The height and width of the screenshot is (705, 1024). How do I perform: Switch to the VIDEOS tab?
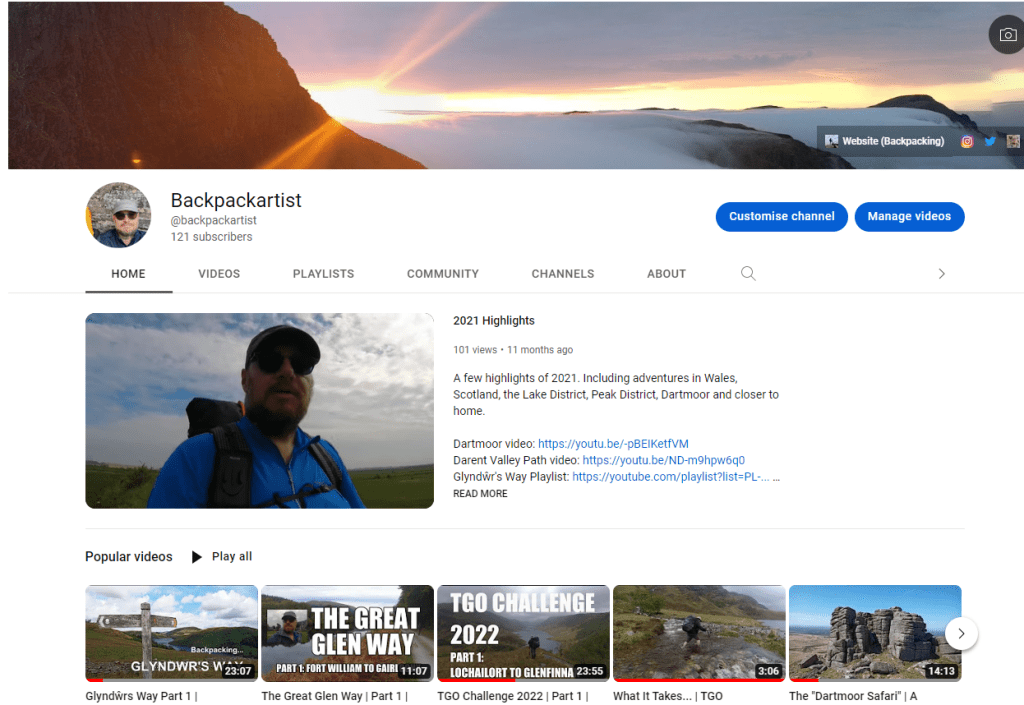[x=219, y=274]
